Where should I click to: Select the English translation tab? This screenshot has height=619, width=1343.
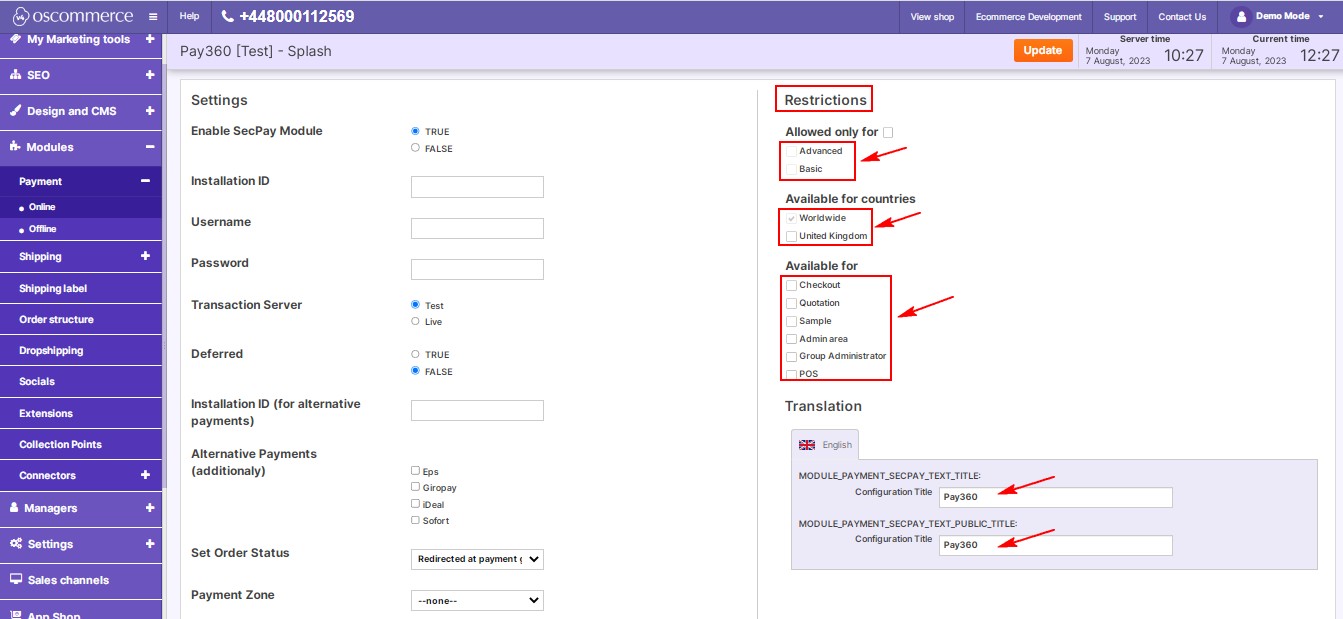825,445
